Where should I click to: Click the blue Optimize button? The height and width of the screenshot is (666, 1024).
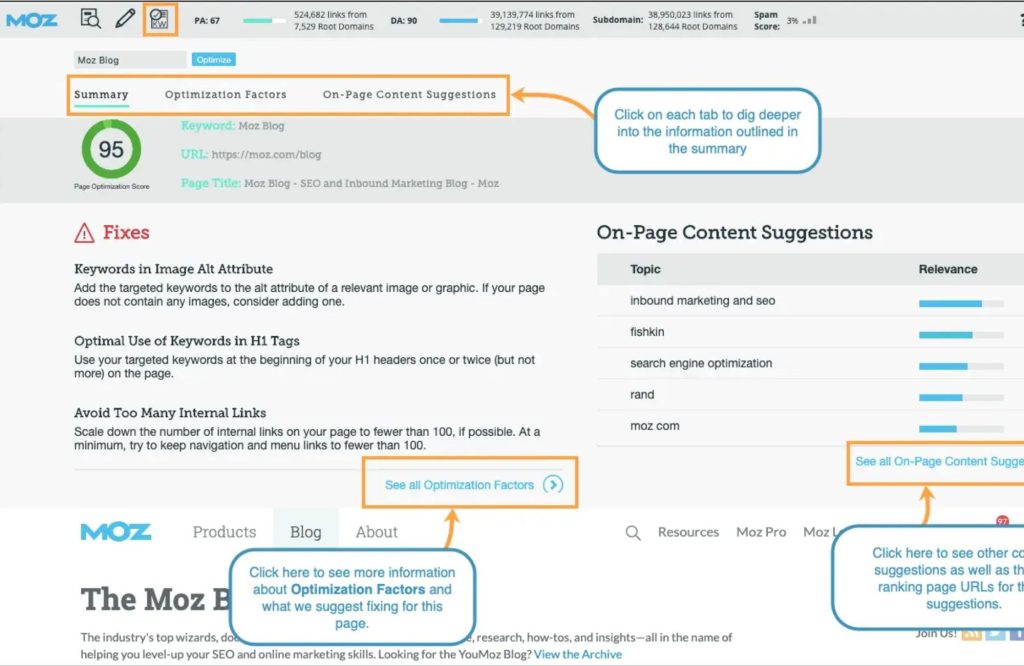coord(215,59)
